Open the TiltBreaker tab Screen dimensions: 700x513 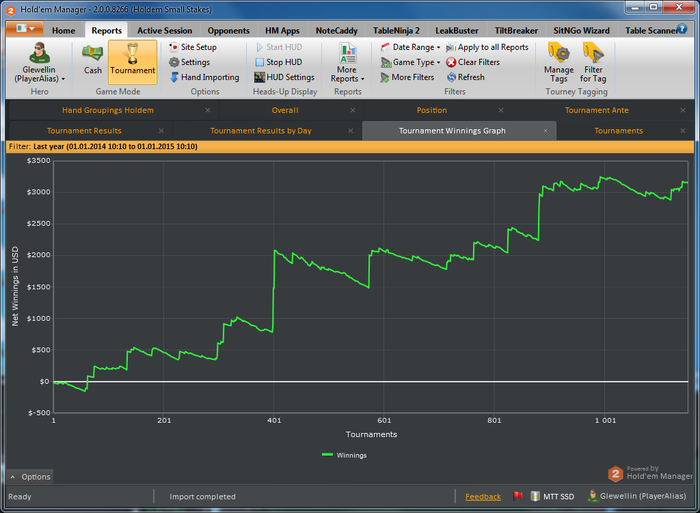click(516, 30)
